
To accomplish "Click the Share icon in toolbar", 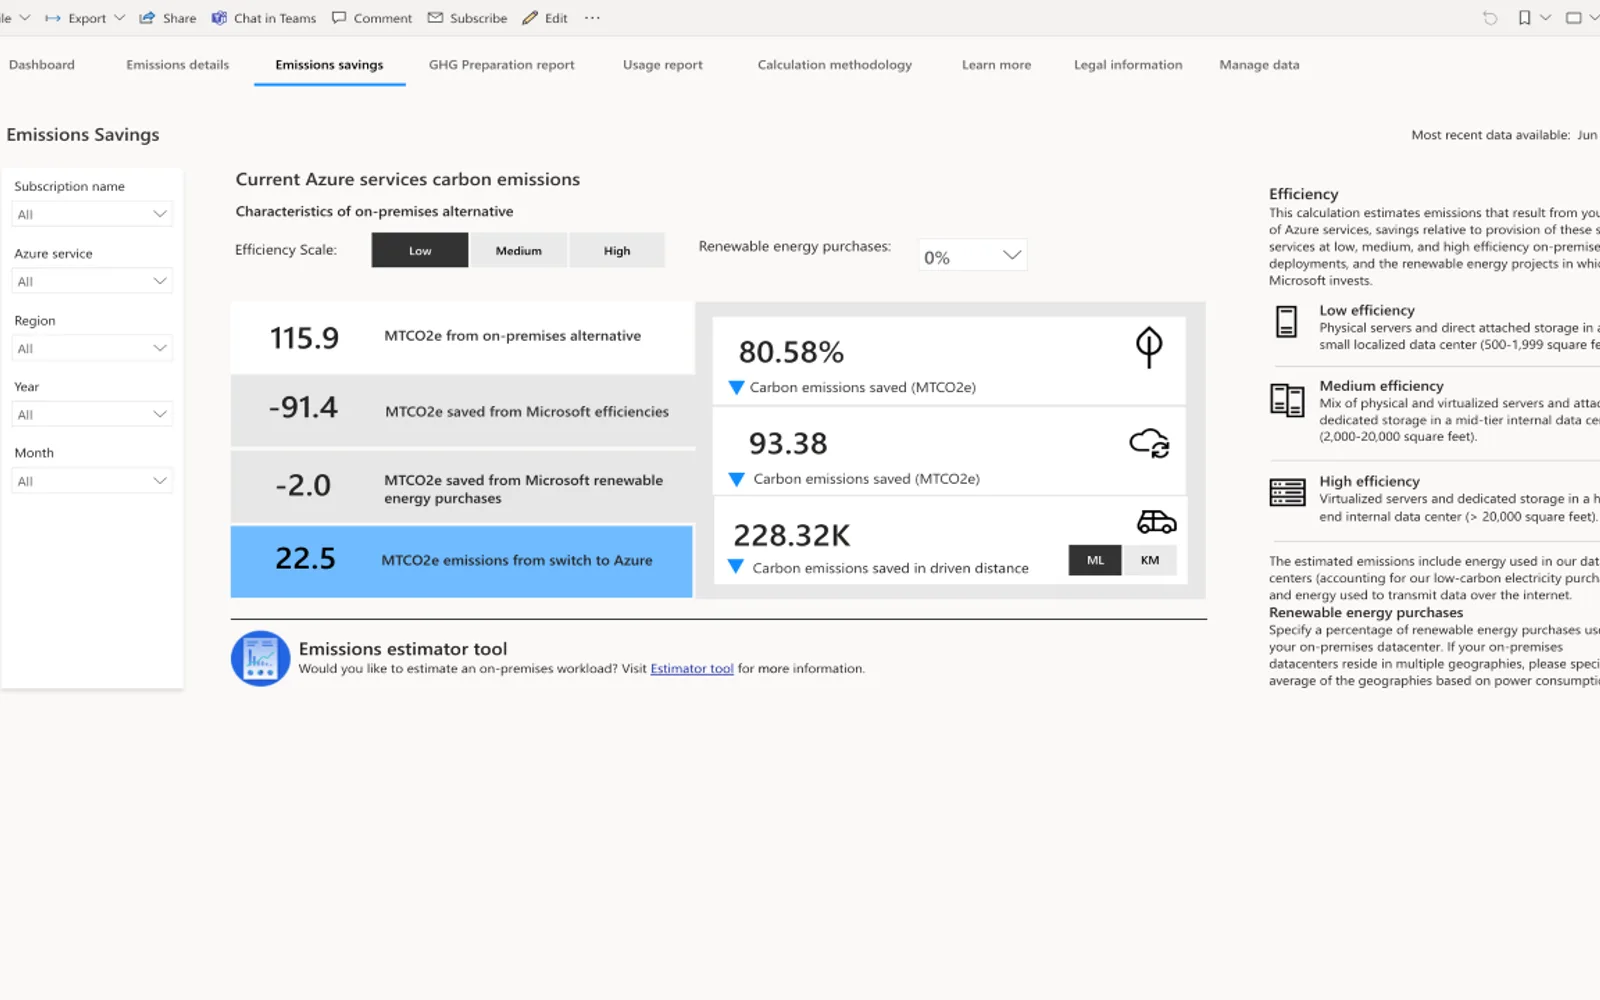I will pos(147,18).
